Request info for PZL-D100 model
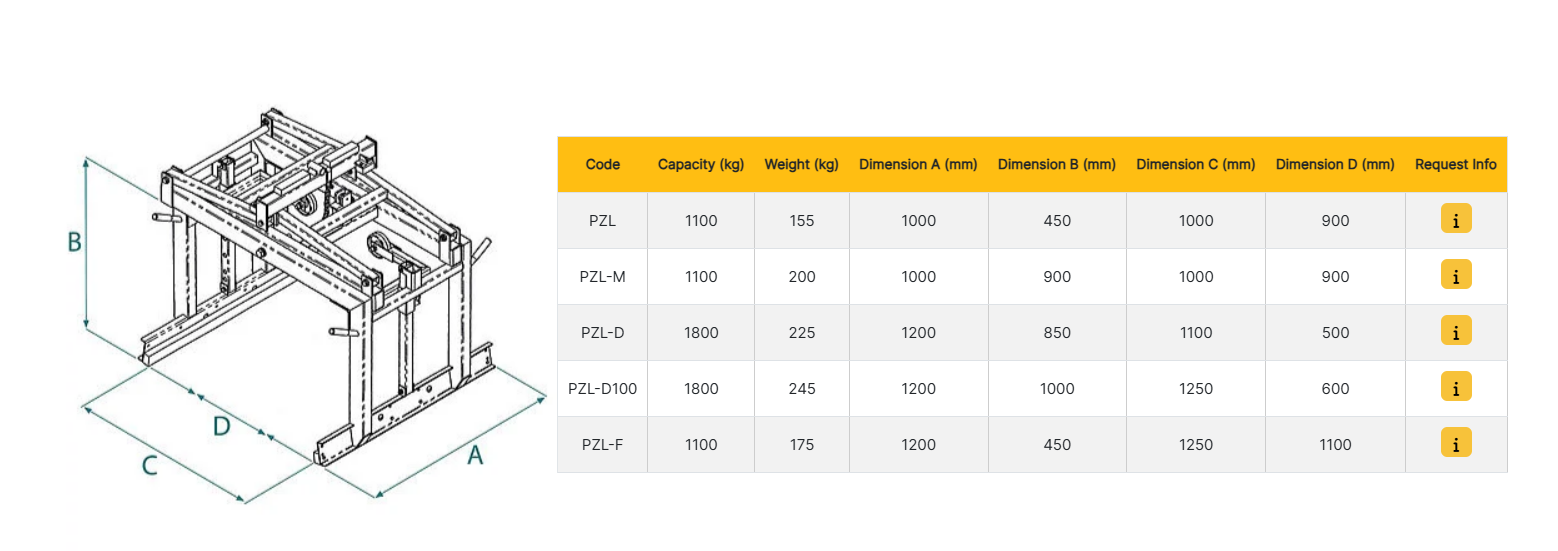Viewport: 1558px width, 551px height. (x=1455, y=388)
